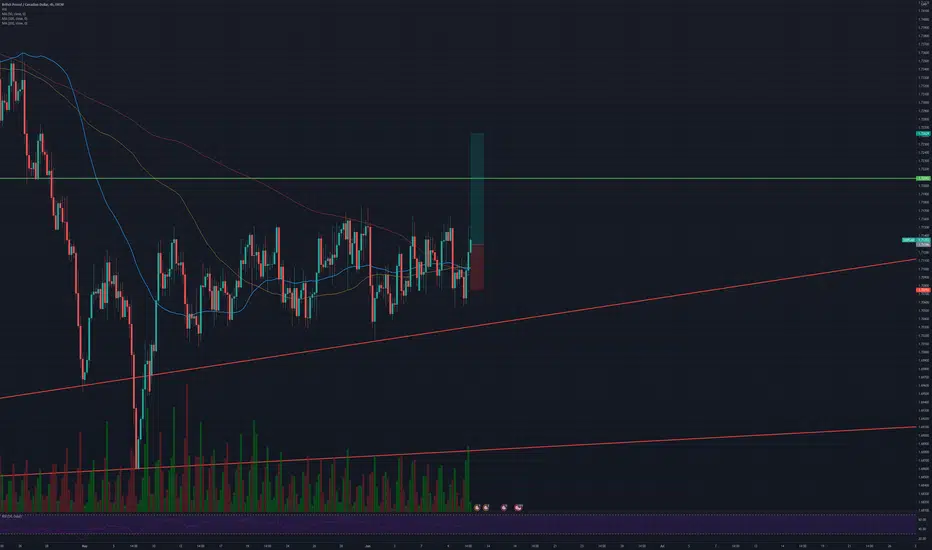Click the Jun label on time axis
This screenshot has width=932, height=550.
(367, 545)
